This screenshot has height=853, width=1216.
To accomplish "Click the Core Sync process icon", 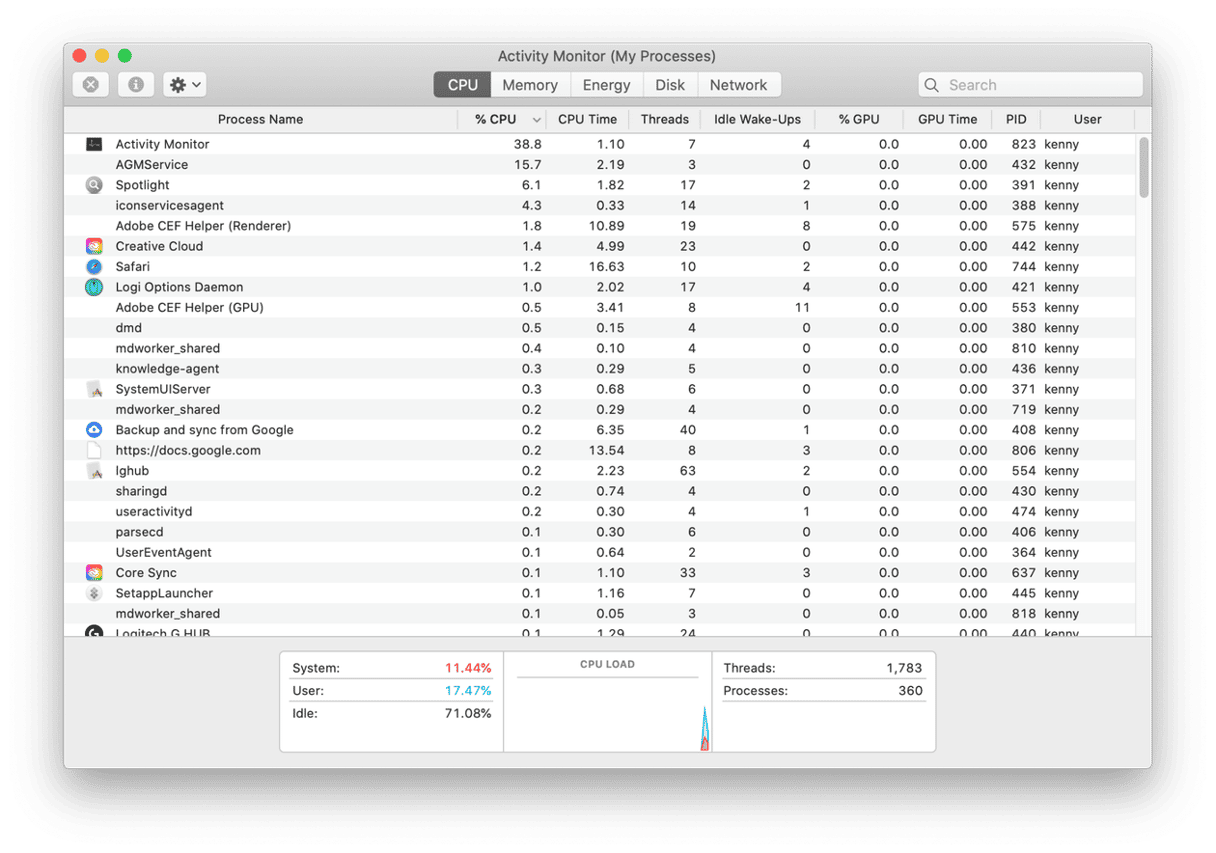I will (94, 573).
